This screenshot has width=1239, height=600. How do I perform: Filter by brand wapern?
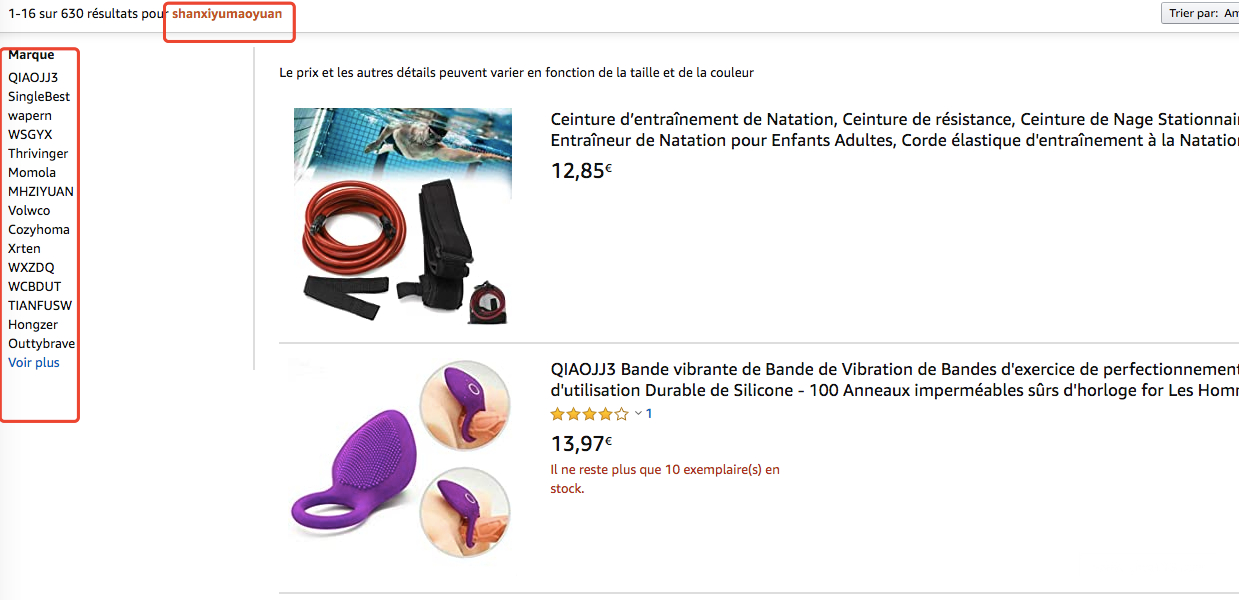(30, 116)
